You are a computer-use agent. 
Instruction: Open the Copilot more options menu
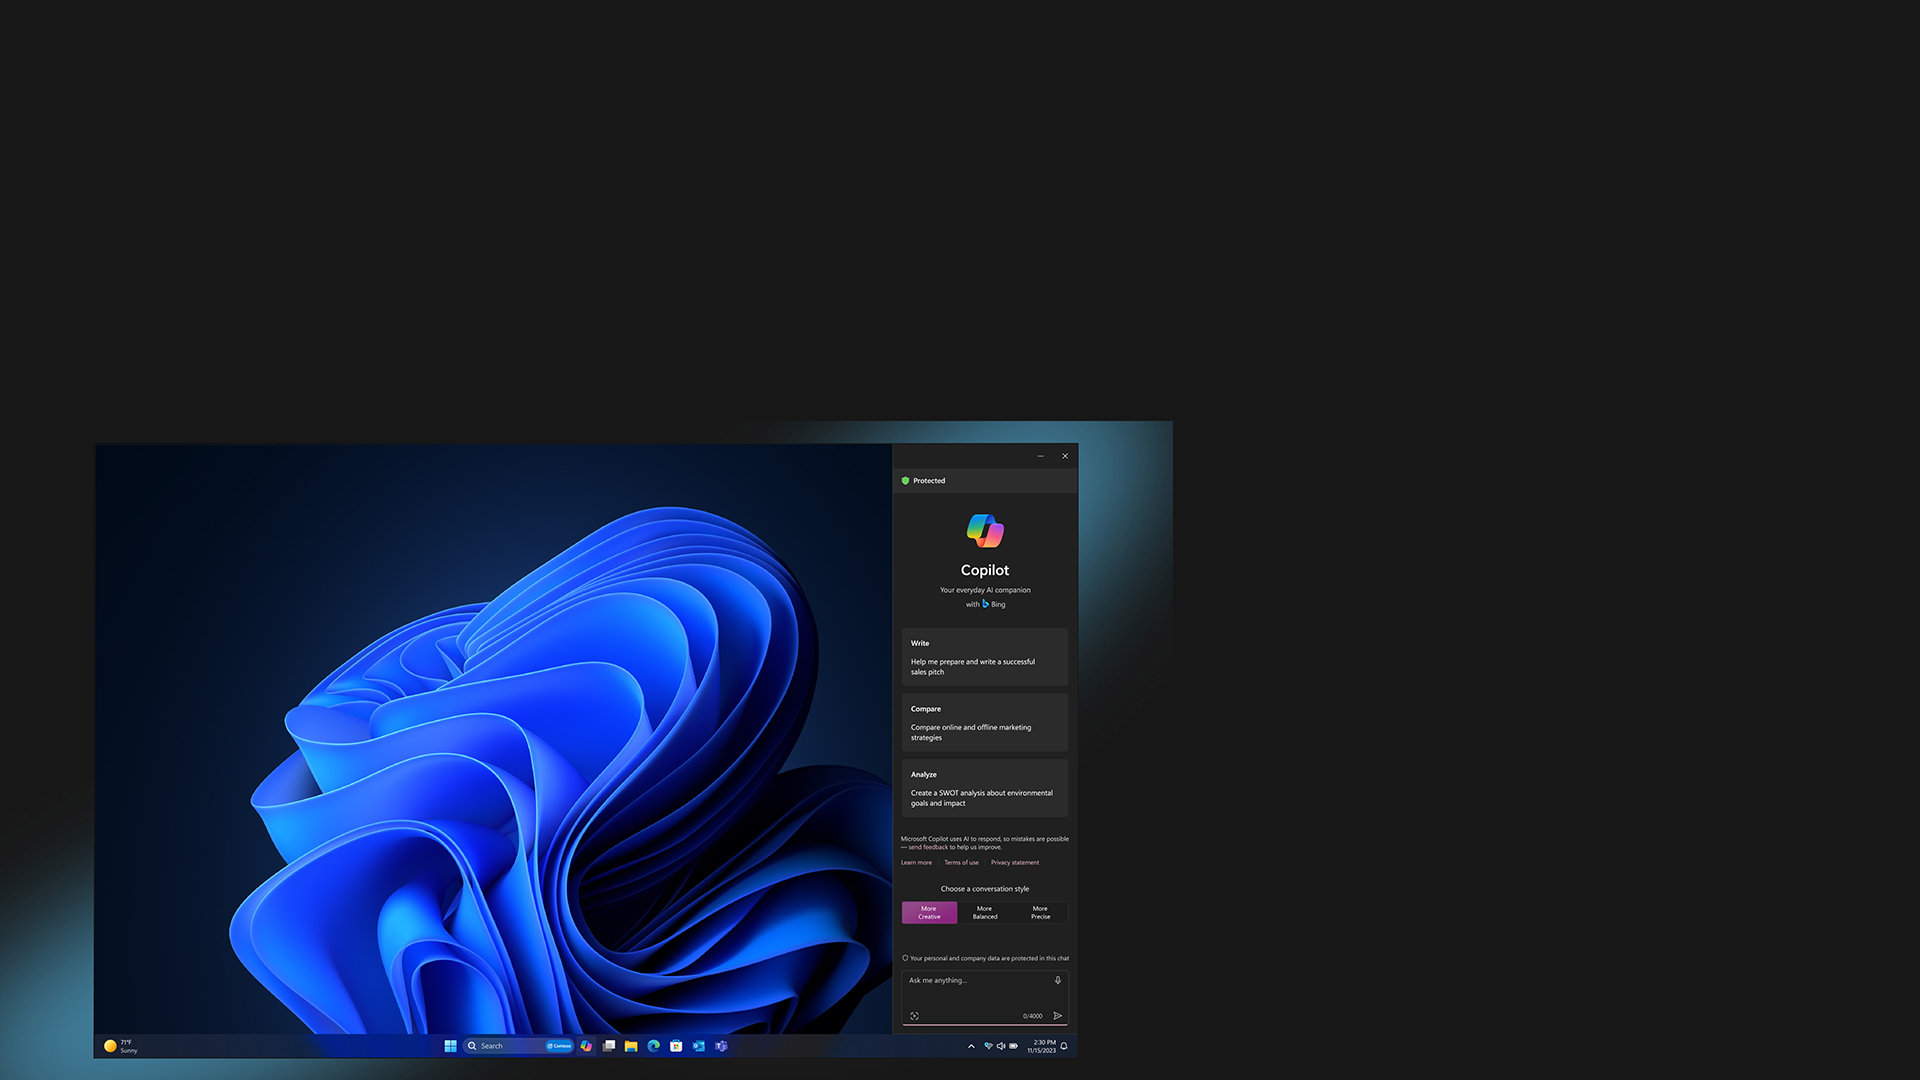tap(1040, 456)
